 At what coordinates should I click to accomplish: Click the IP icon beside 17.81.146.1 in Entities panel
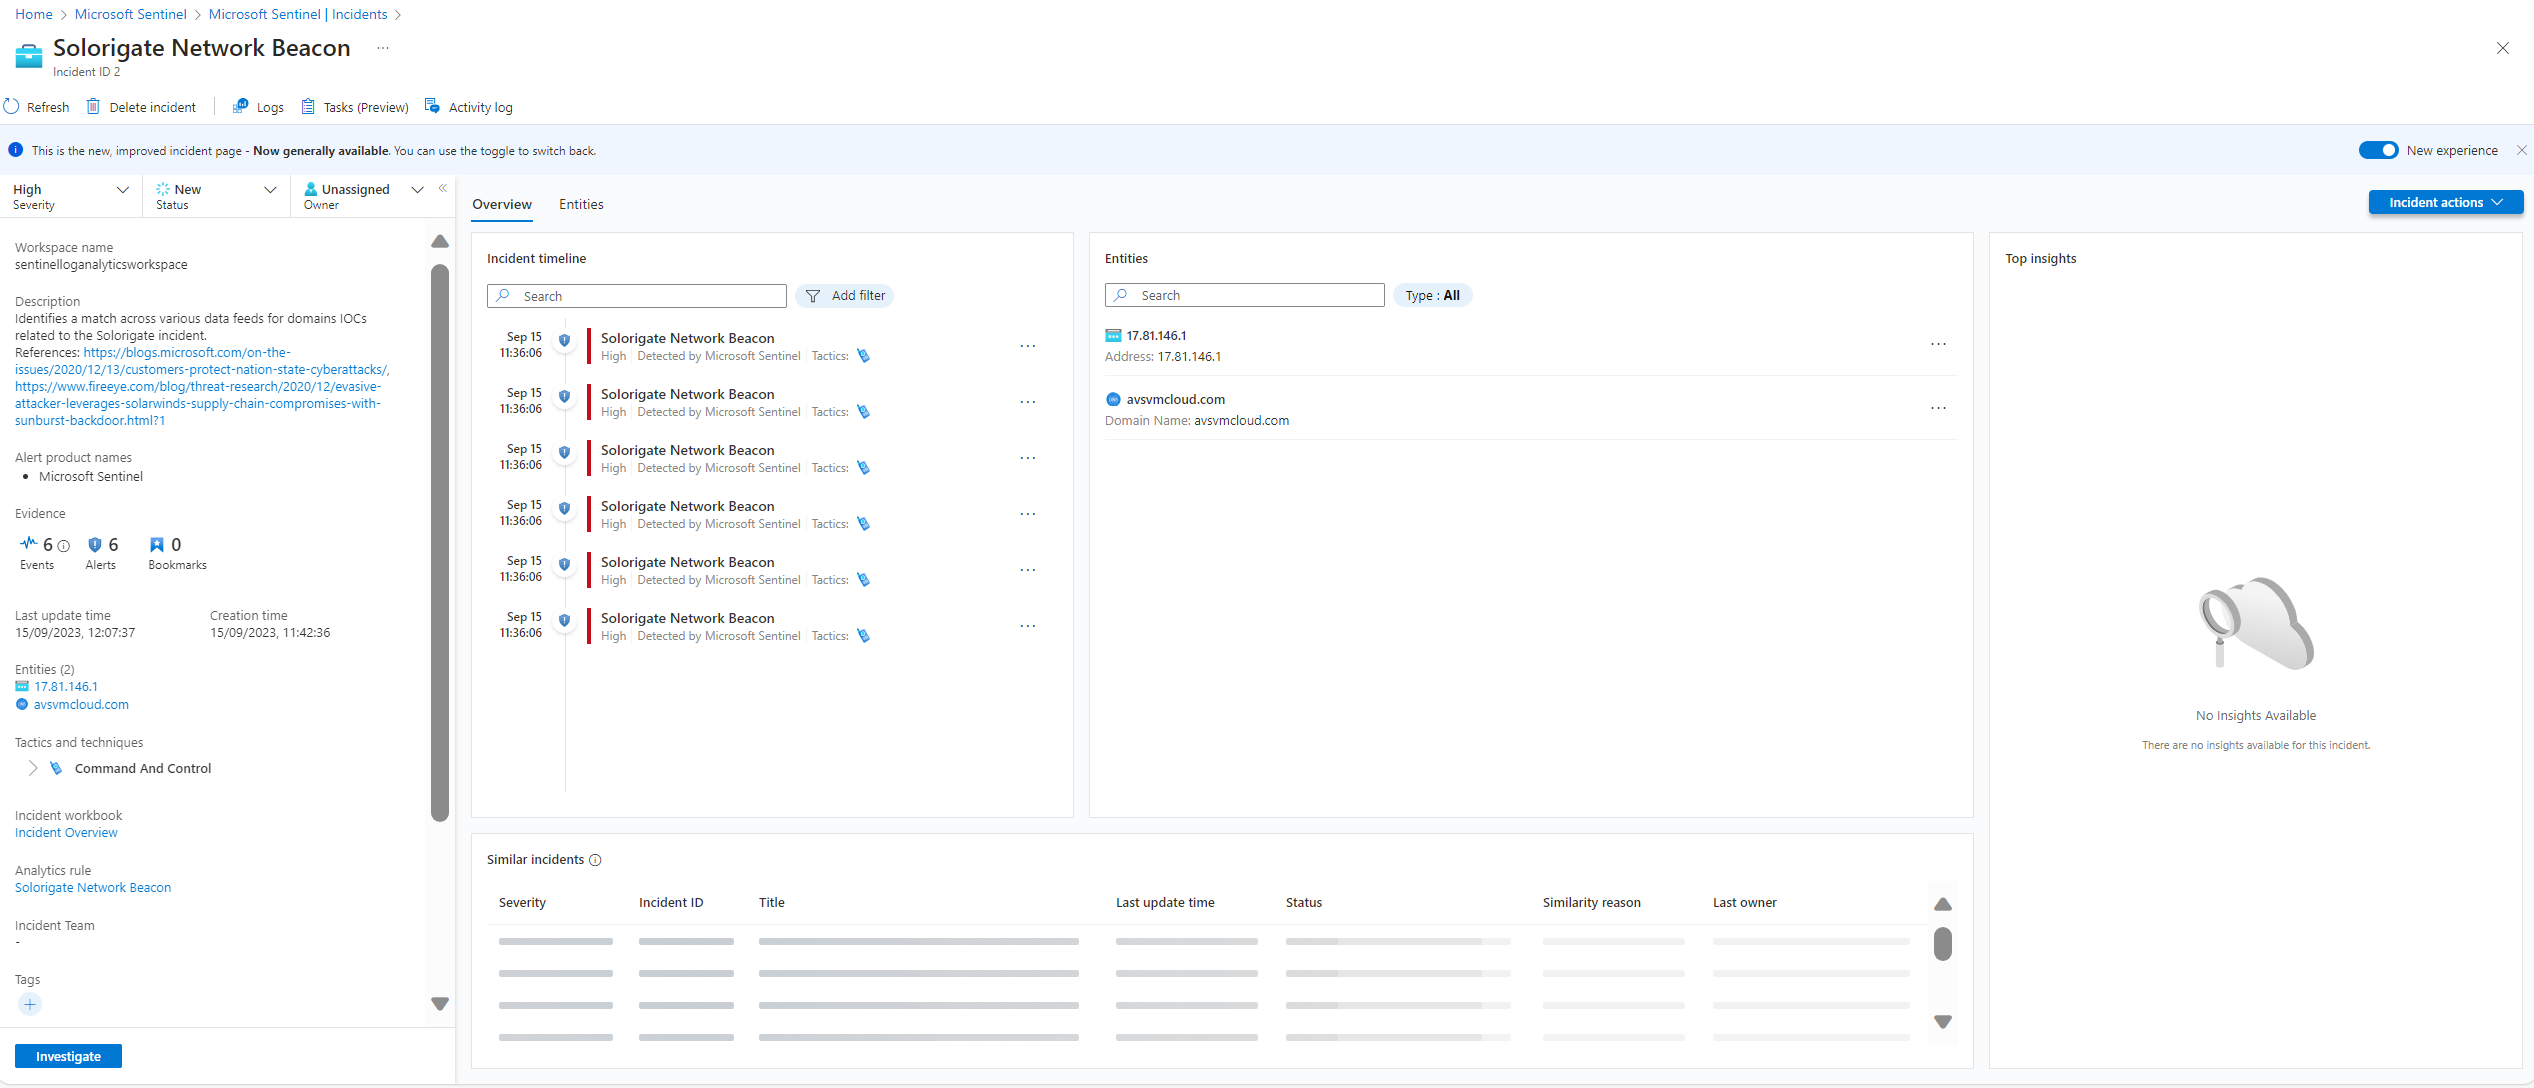pos(1113,336)
